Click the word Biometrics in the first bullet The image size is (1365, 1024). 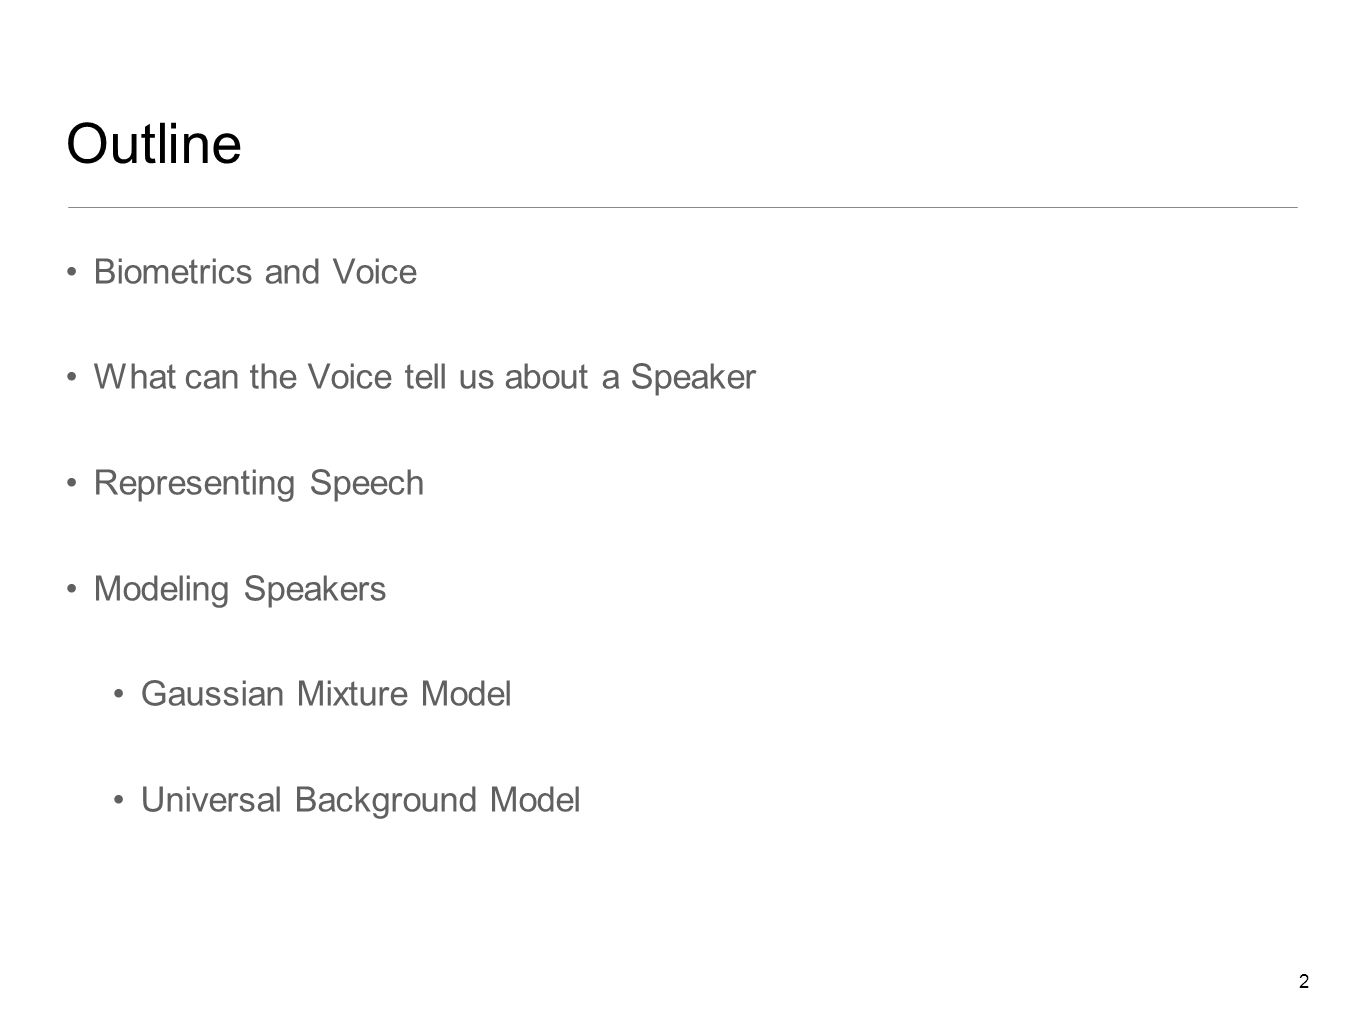[173, 272]
